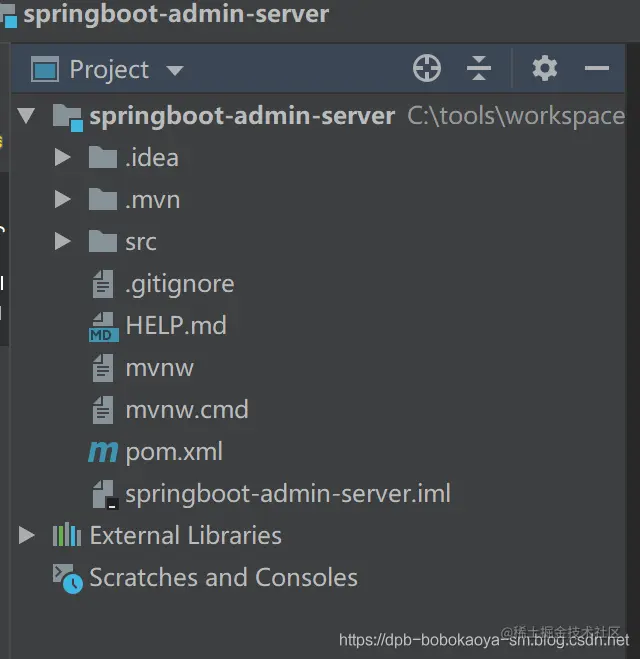Viewport: 640px width, 659px height.
Task: Select the springboot-admin-server root tree label
Action: tap(242, 116)
